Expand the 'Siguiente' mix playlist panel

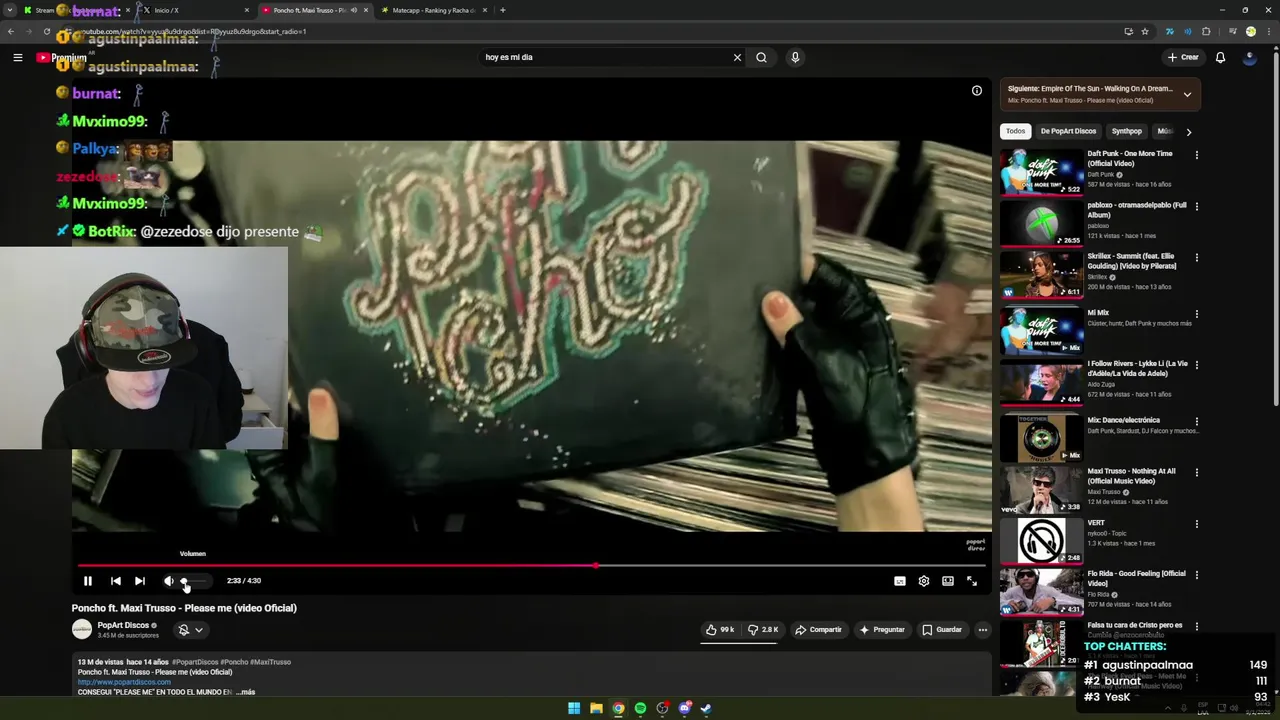(1187, 94)
